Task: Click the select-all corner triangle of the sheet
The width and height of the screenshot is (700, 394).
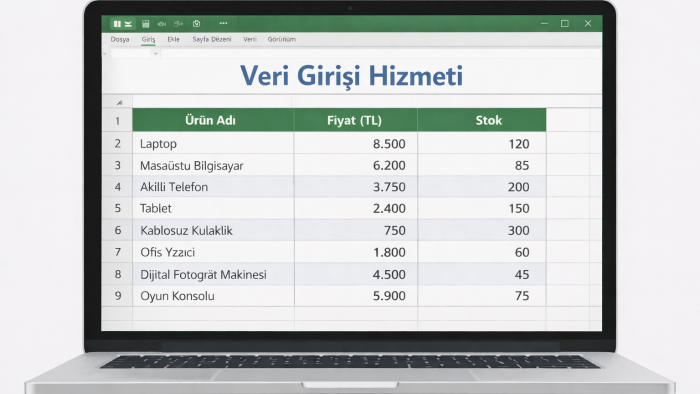Action: point(119,103)
